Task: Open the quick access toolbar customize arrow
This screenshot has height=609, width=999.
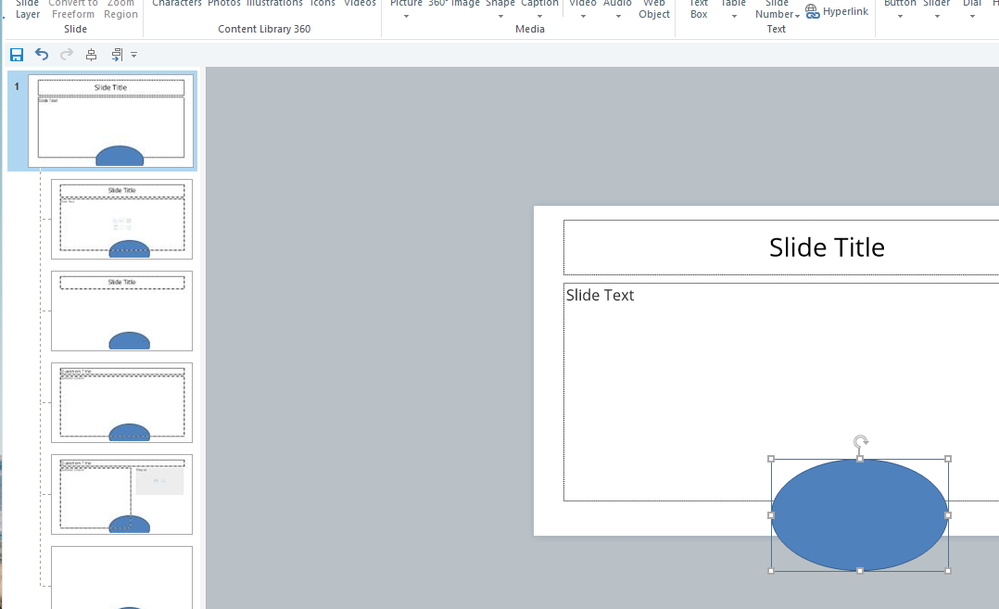Action: [134, 55]
